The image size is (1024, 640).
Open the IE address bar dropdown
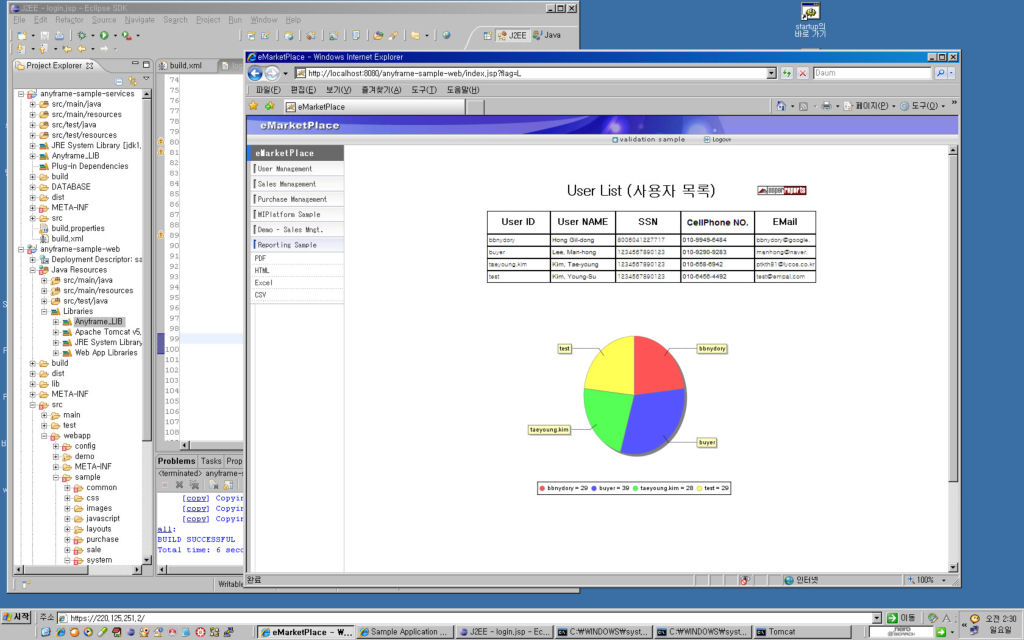[x=771, y=73]
